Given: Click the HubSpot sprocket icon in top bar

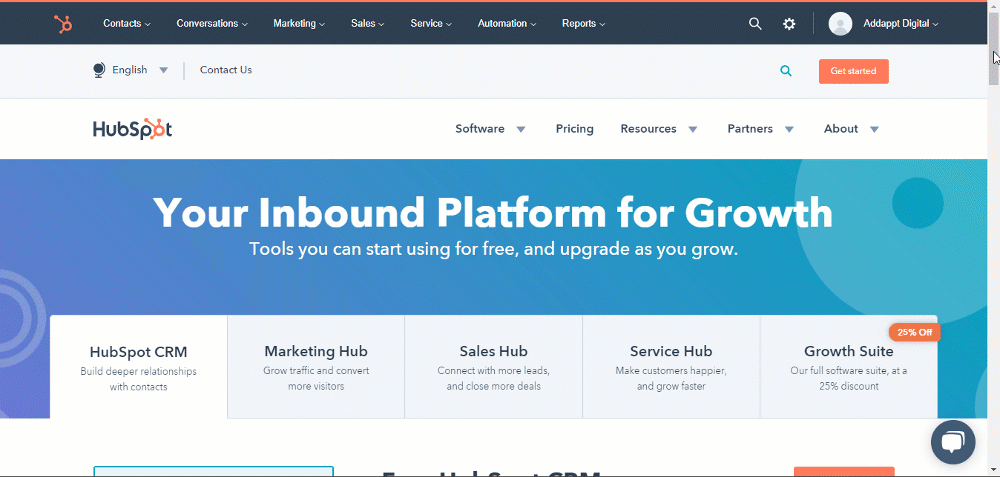Looking at the screenshot, I should [x=62, y=24].
